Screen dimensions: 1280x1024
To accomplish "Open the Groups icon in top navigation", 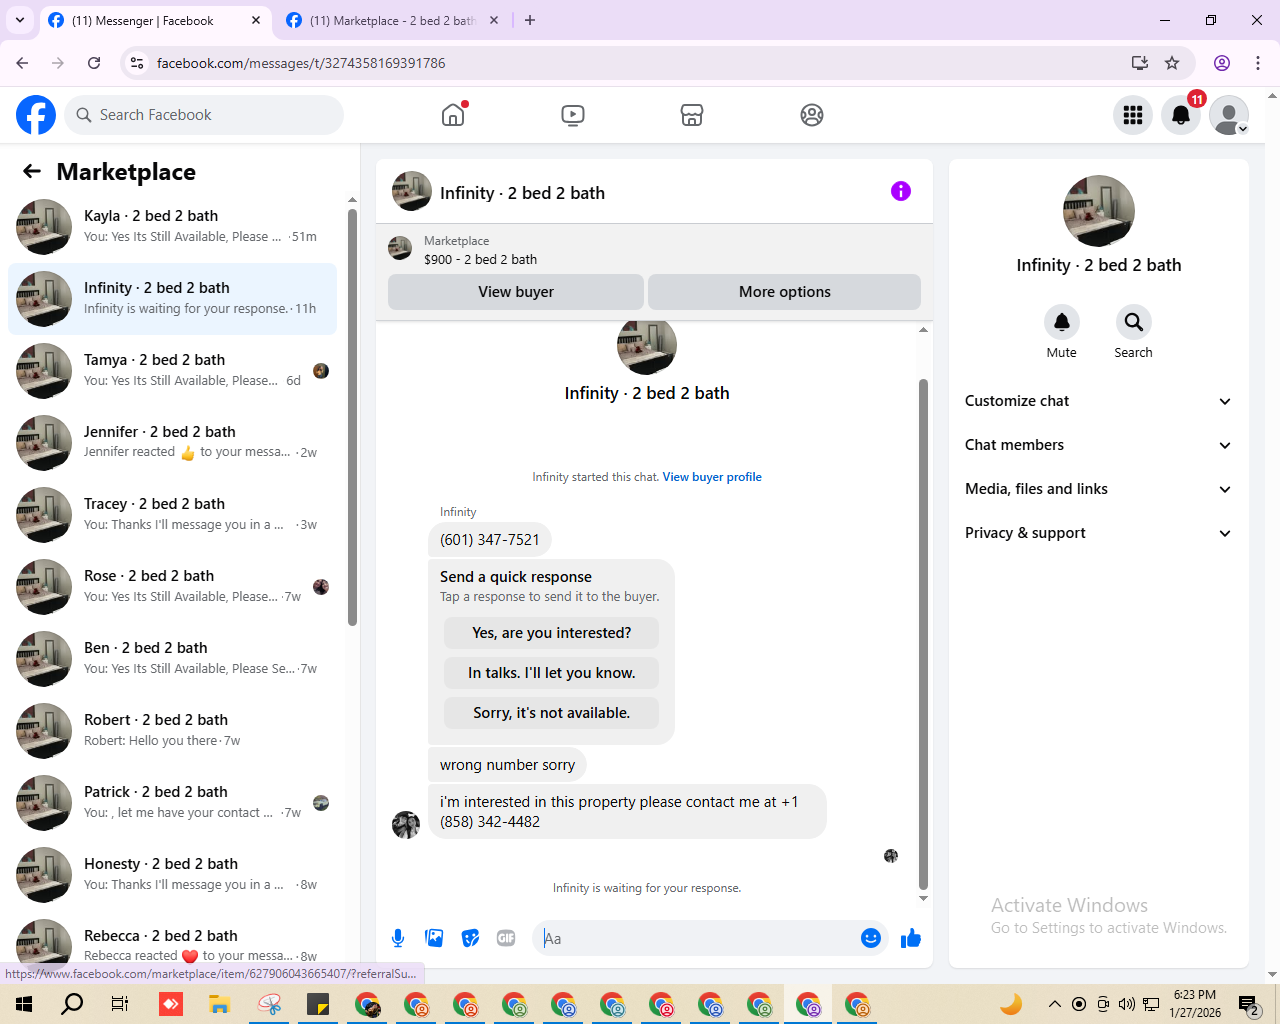I will click(812, 115).
